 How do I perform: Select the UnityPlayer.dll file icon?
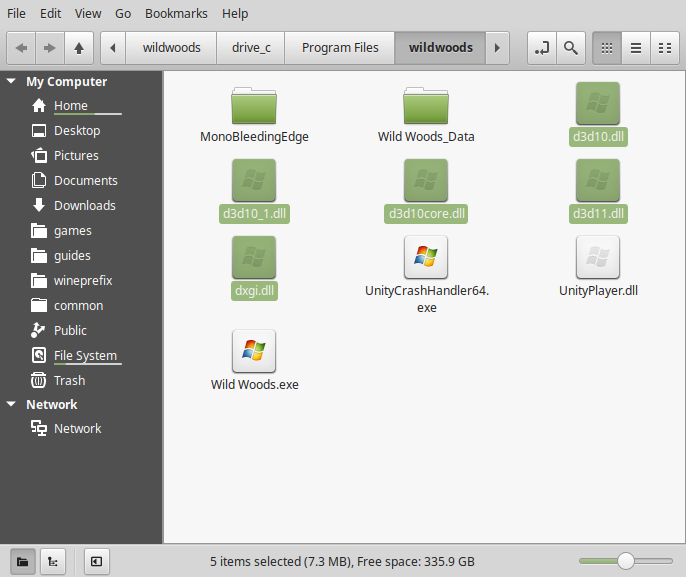tap(598, 258)
